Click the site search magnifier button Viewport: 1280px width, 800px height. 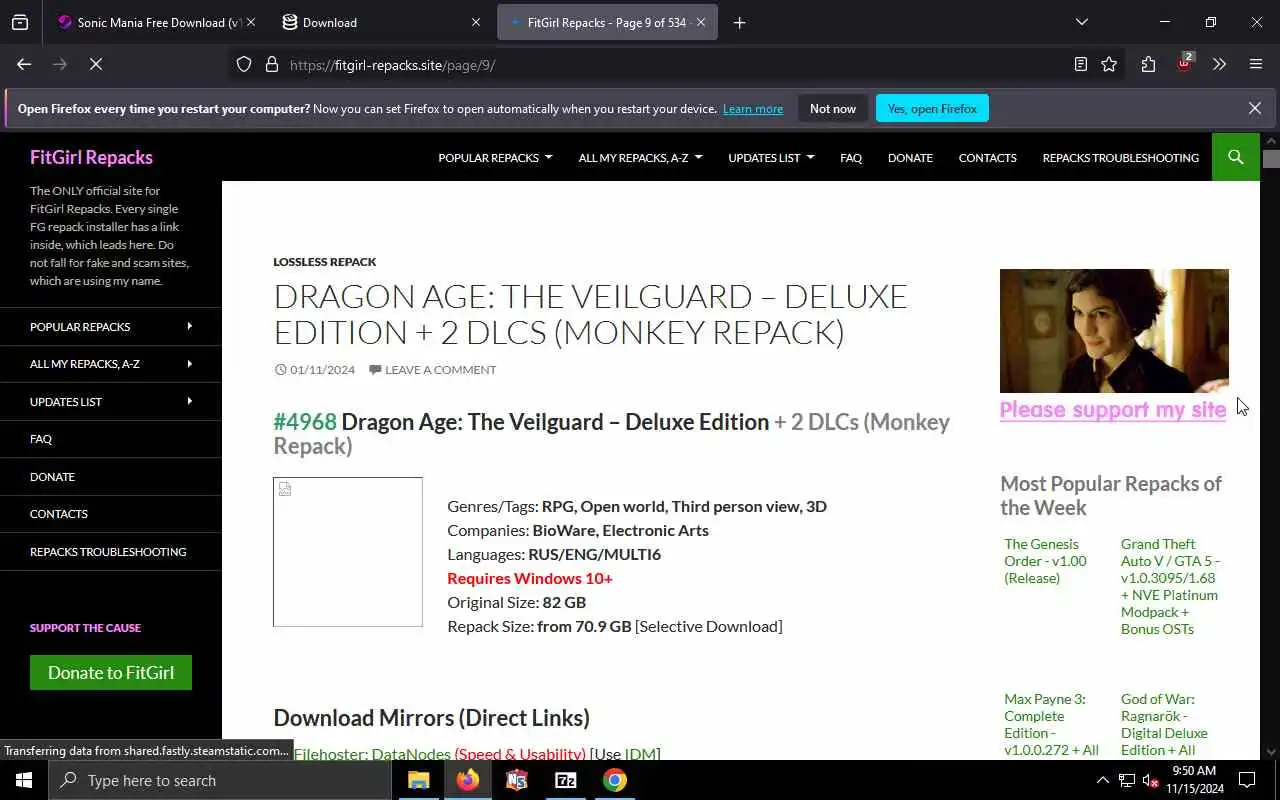point(1236,157)
